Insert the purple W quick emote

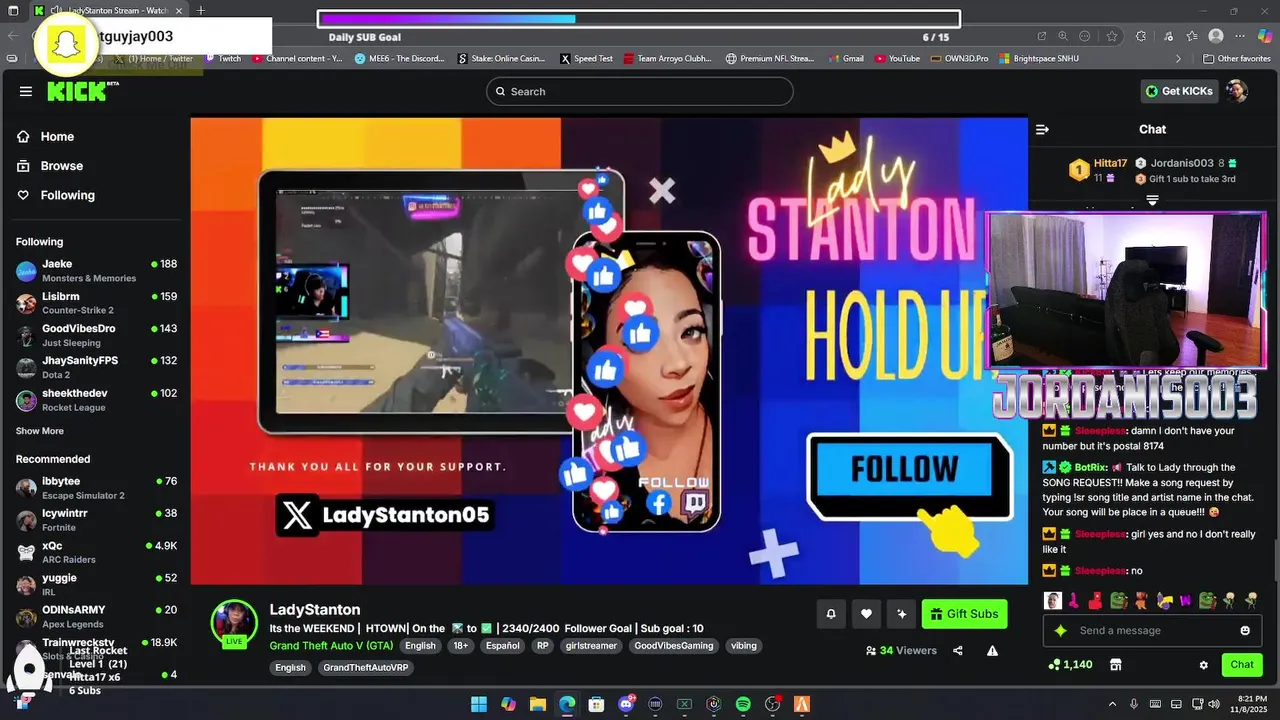pyautogui.click(x=1185, y=601)
